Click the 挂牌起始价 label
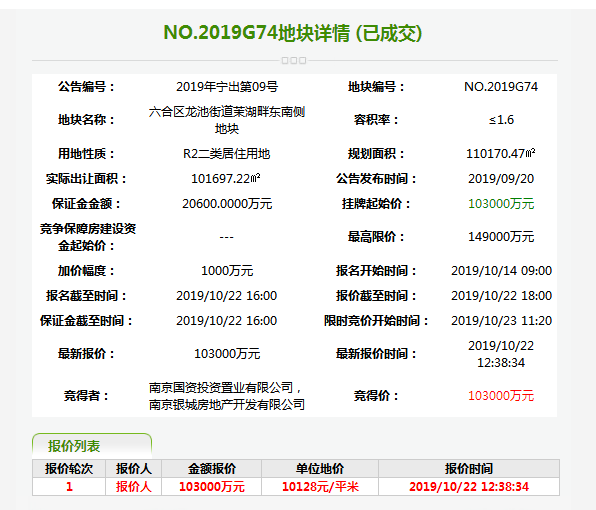The width and height of the screenshot is (596, 510). click(376, 204)
